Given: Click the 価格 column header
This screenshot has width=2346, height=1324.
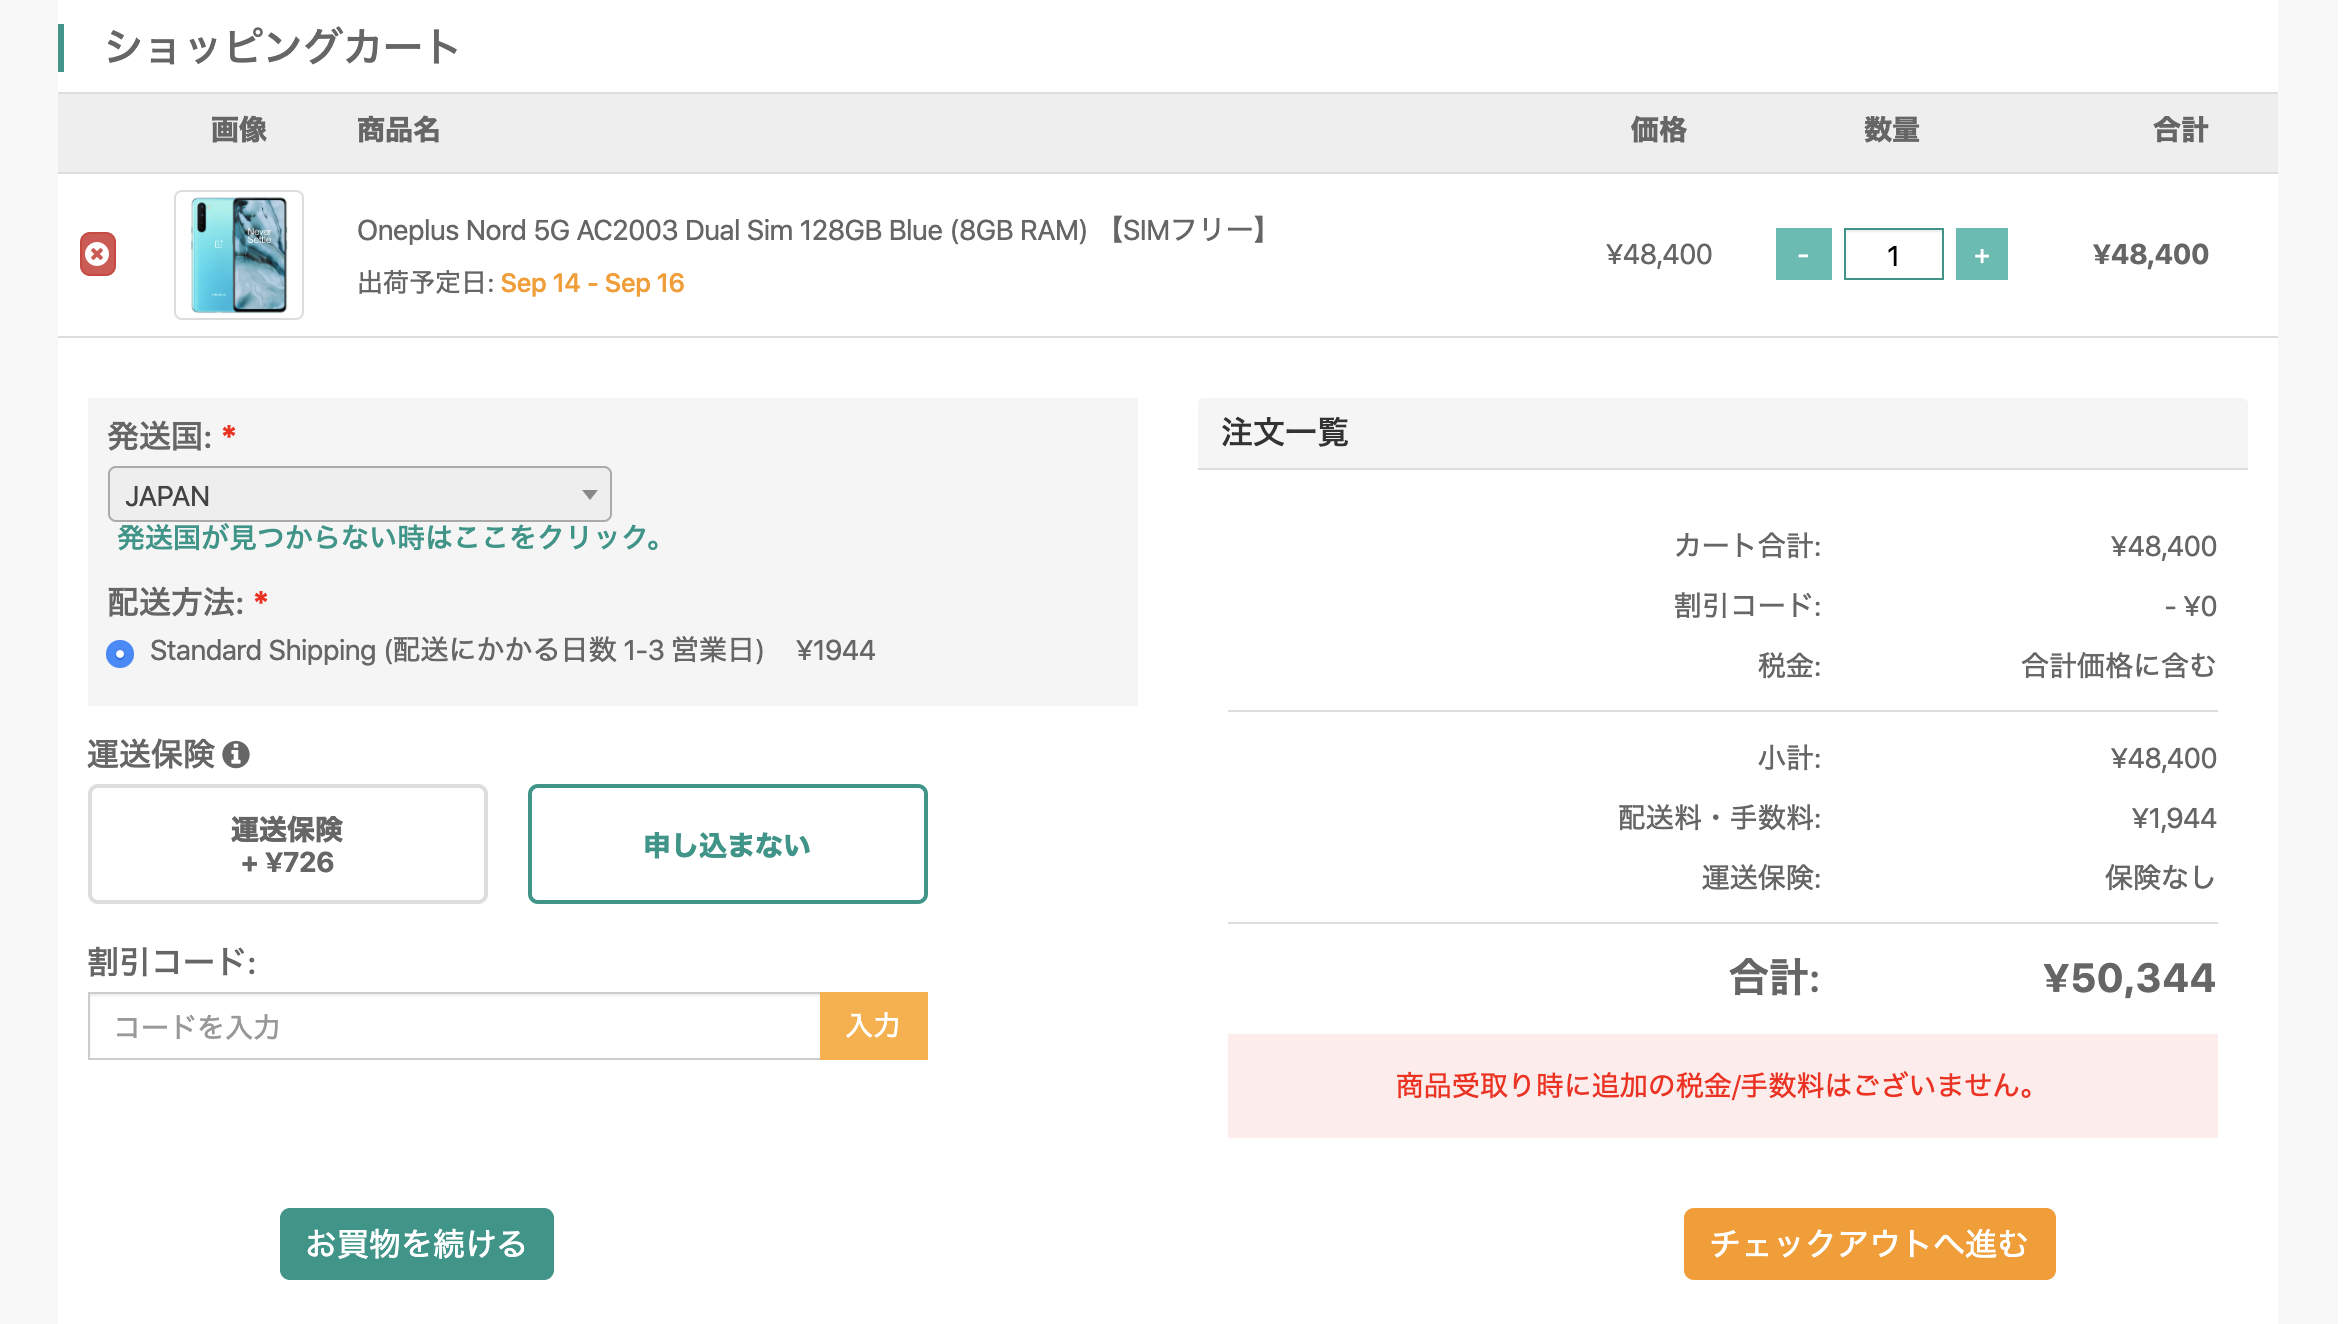Looking at the screenshot, I should (x=1658, y=130).
